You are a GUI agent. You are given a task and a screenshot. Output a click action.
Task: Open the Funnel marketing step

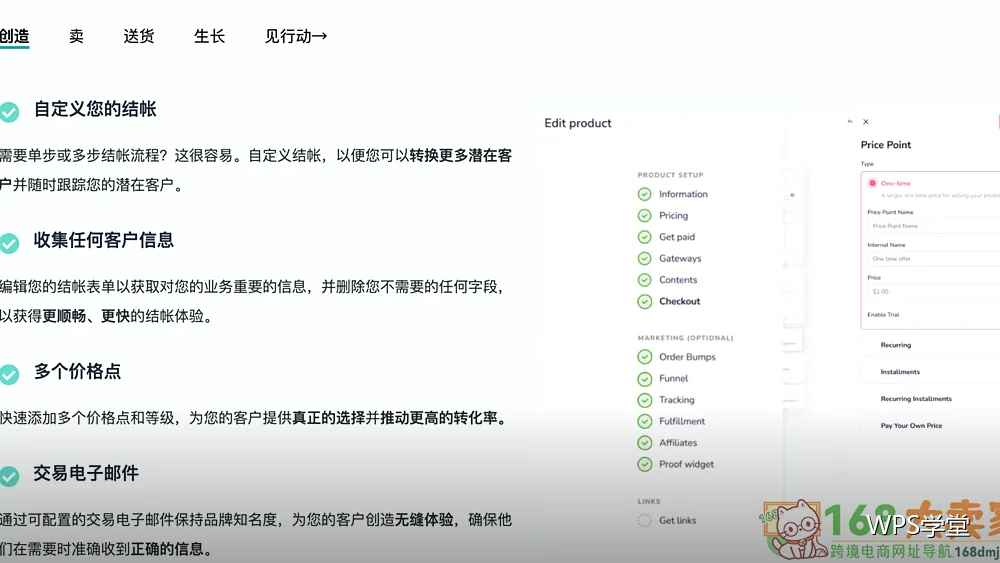pos(673,379)
